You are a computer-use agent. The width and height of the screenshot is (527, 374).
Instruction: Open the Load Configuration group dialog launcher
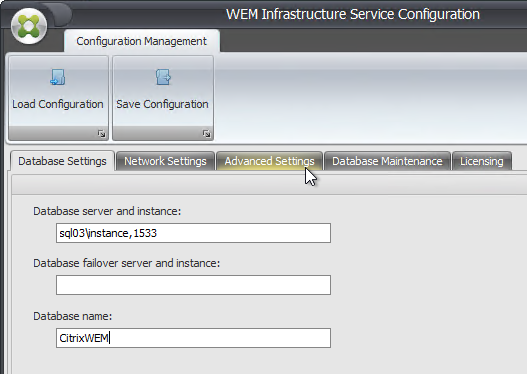point(102,134)
